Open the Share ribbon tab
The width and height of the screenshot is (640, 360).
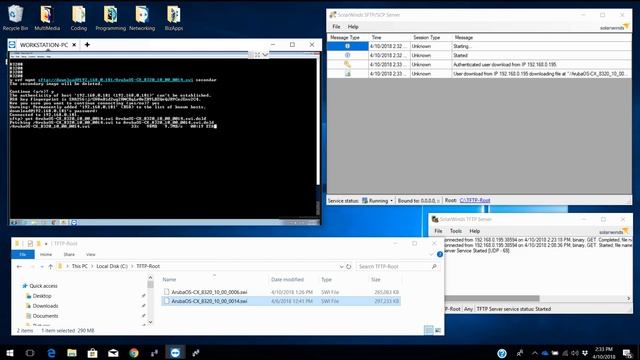[69, 254]
